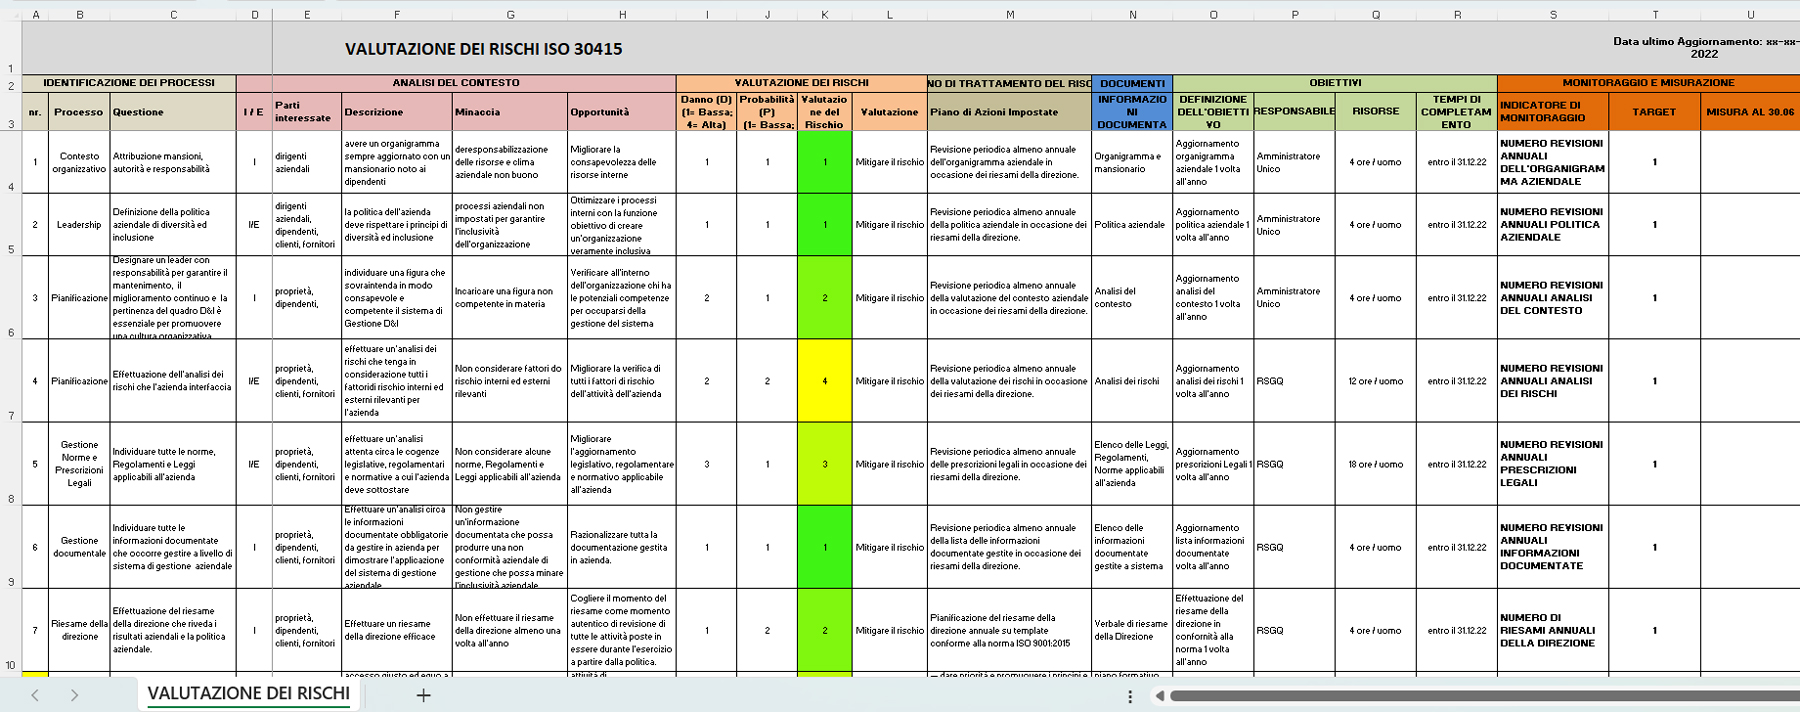Click the IDENTIFICAZIONE DEI PROCESSI header
This screenshot has width=1800, height=712.
[x=128, y=83]
